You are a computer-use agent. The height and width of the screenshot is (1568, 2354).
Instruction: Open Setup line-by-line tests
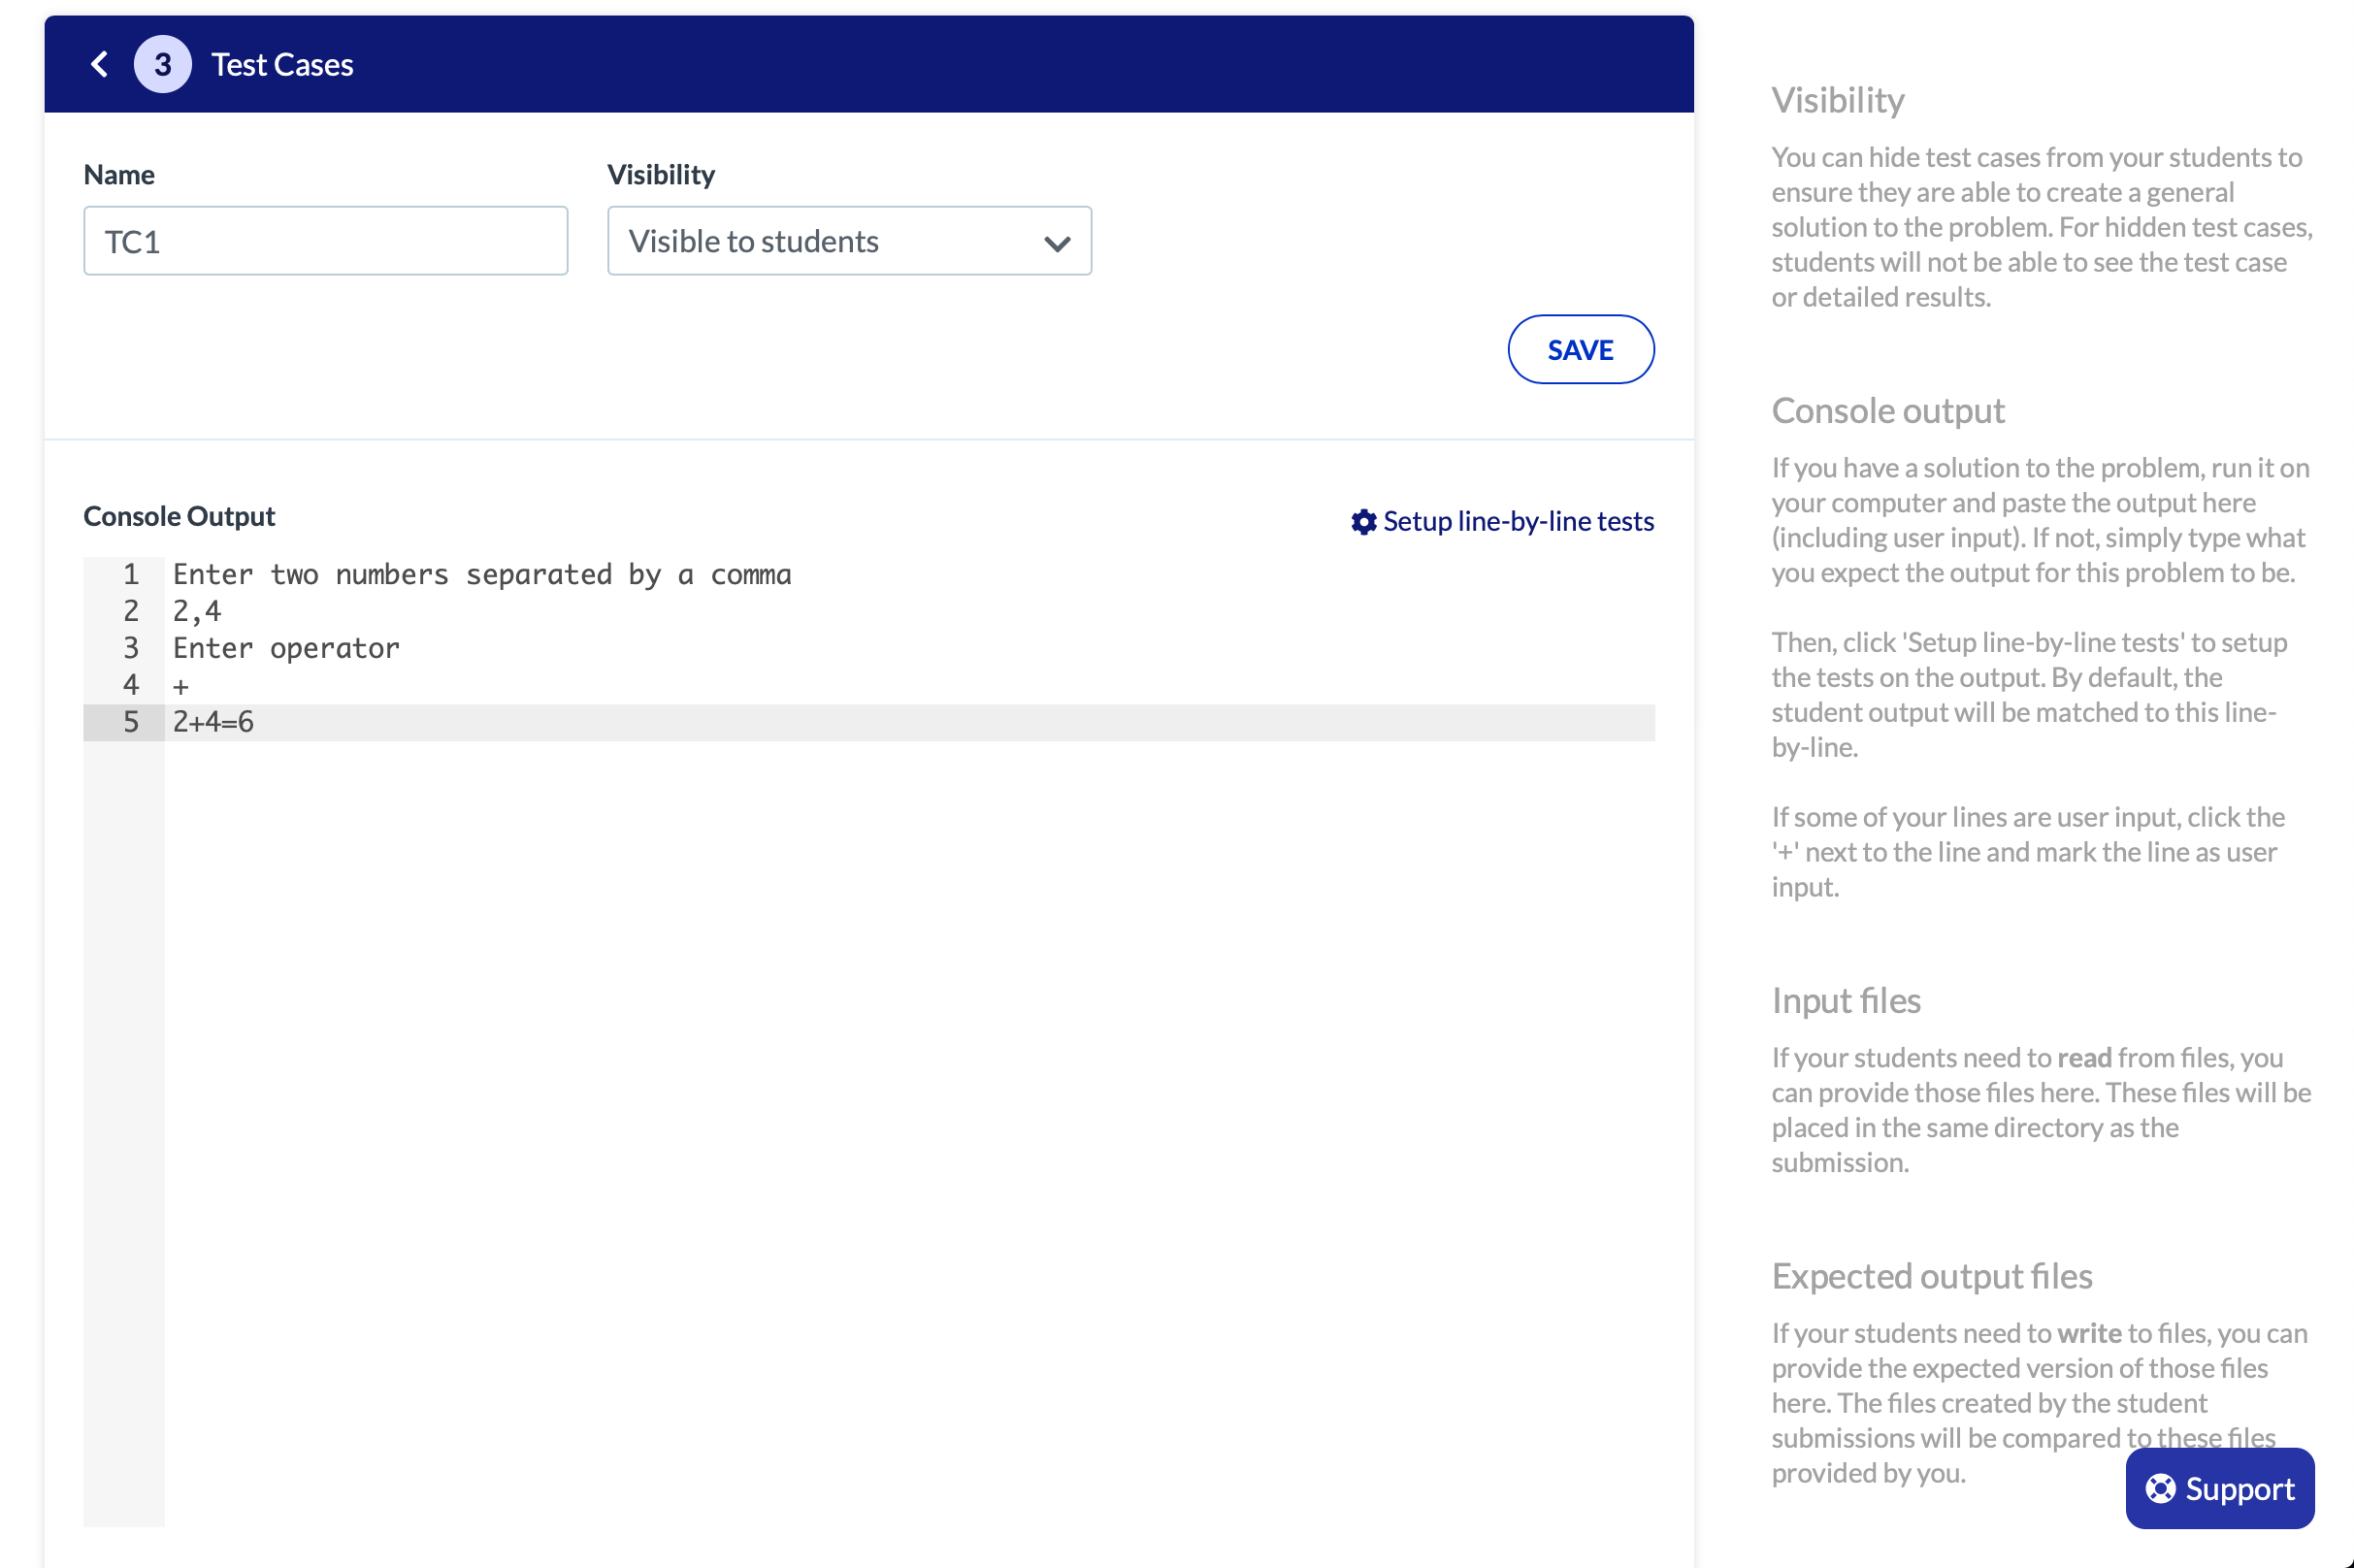coord(1502,522)
